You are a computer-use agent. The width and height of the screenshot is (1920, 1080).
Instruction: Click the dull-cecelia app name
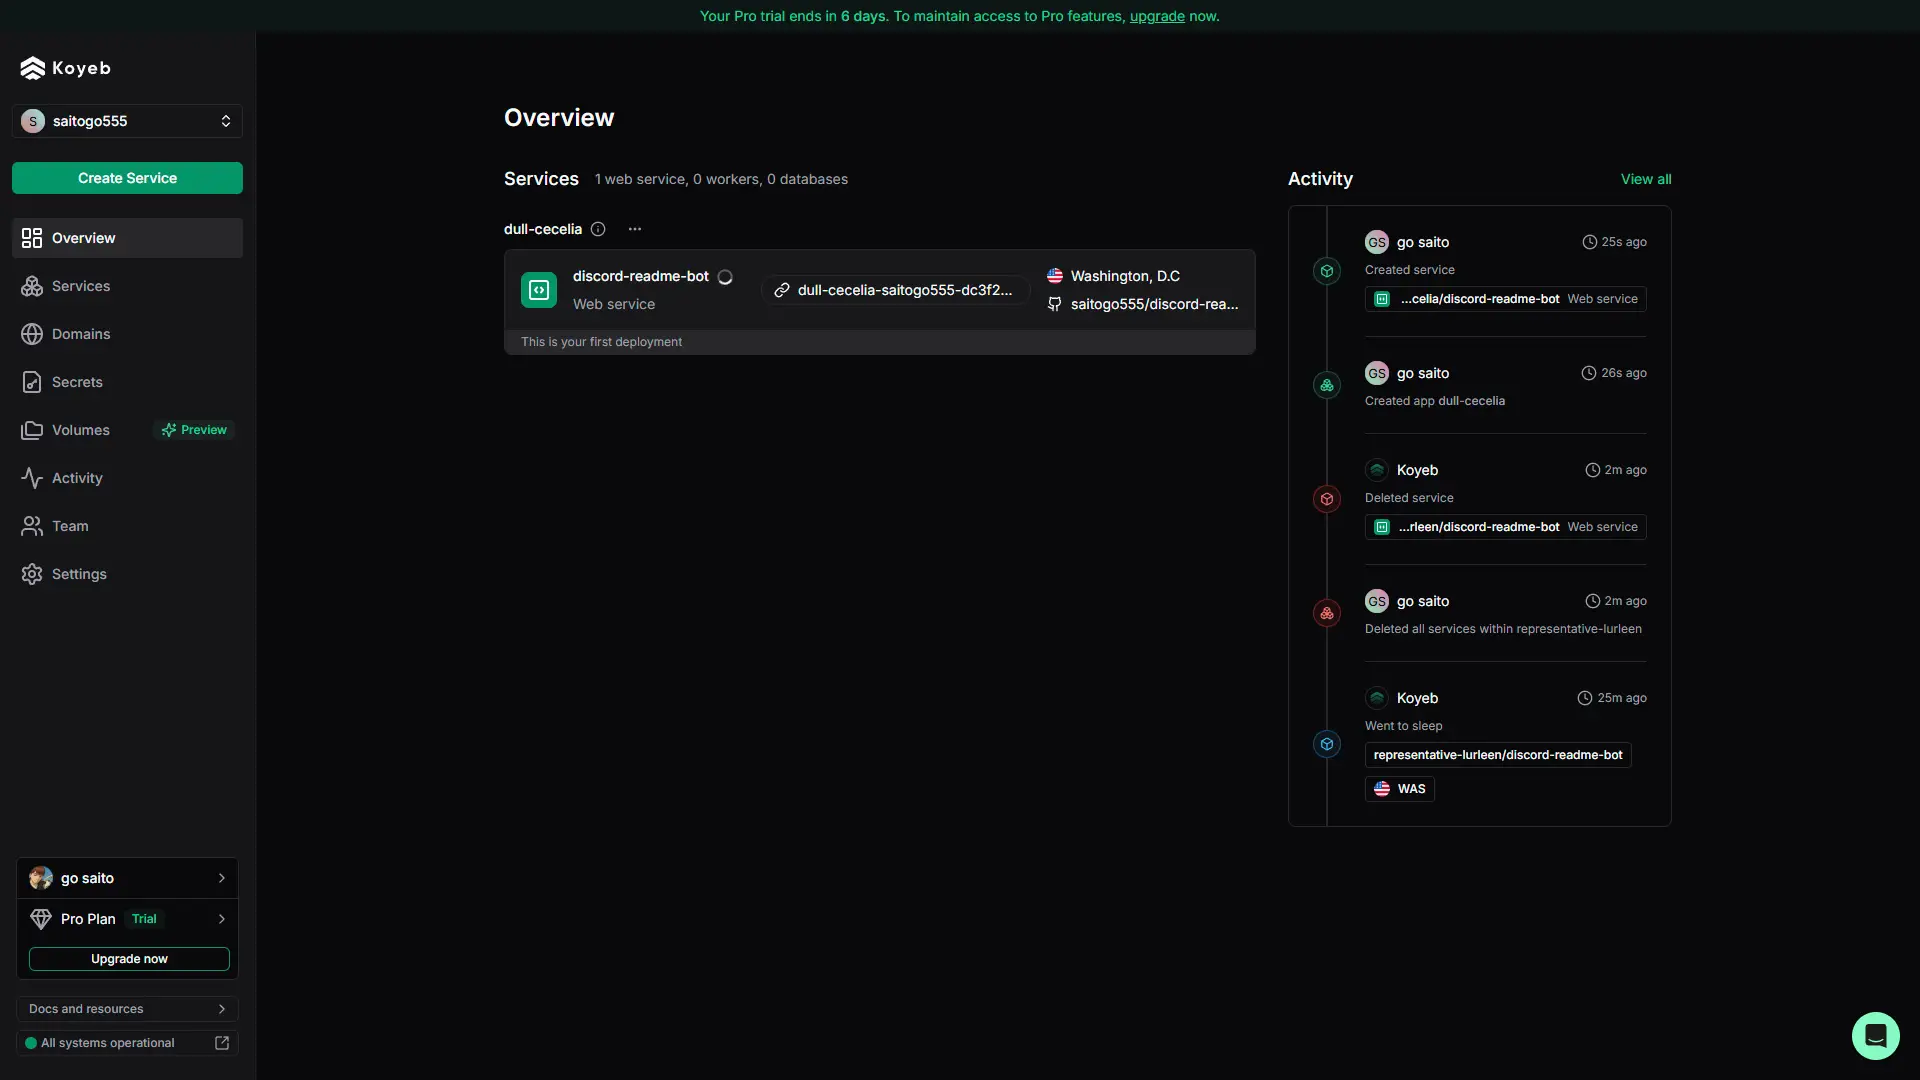(x=543, y=229)
